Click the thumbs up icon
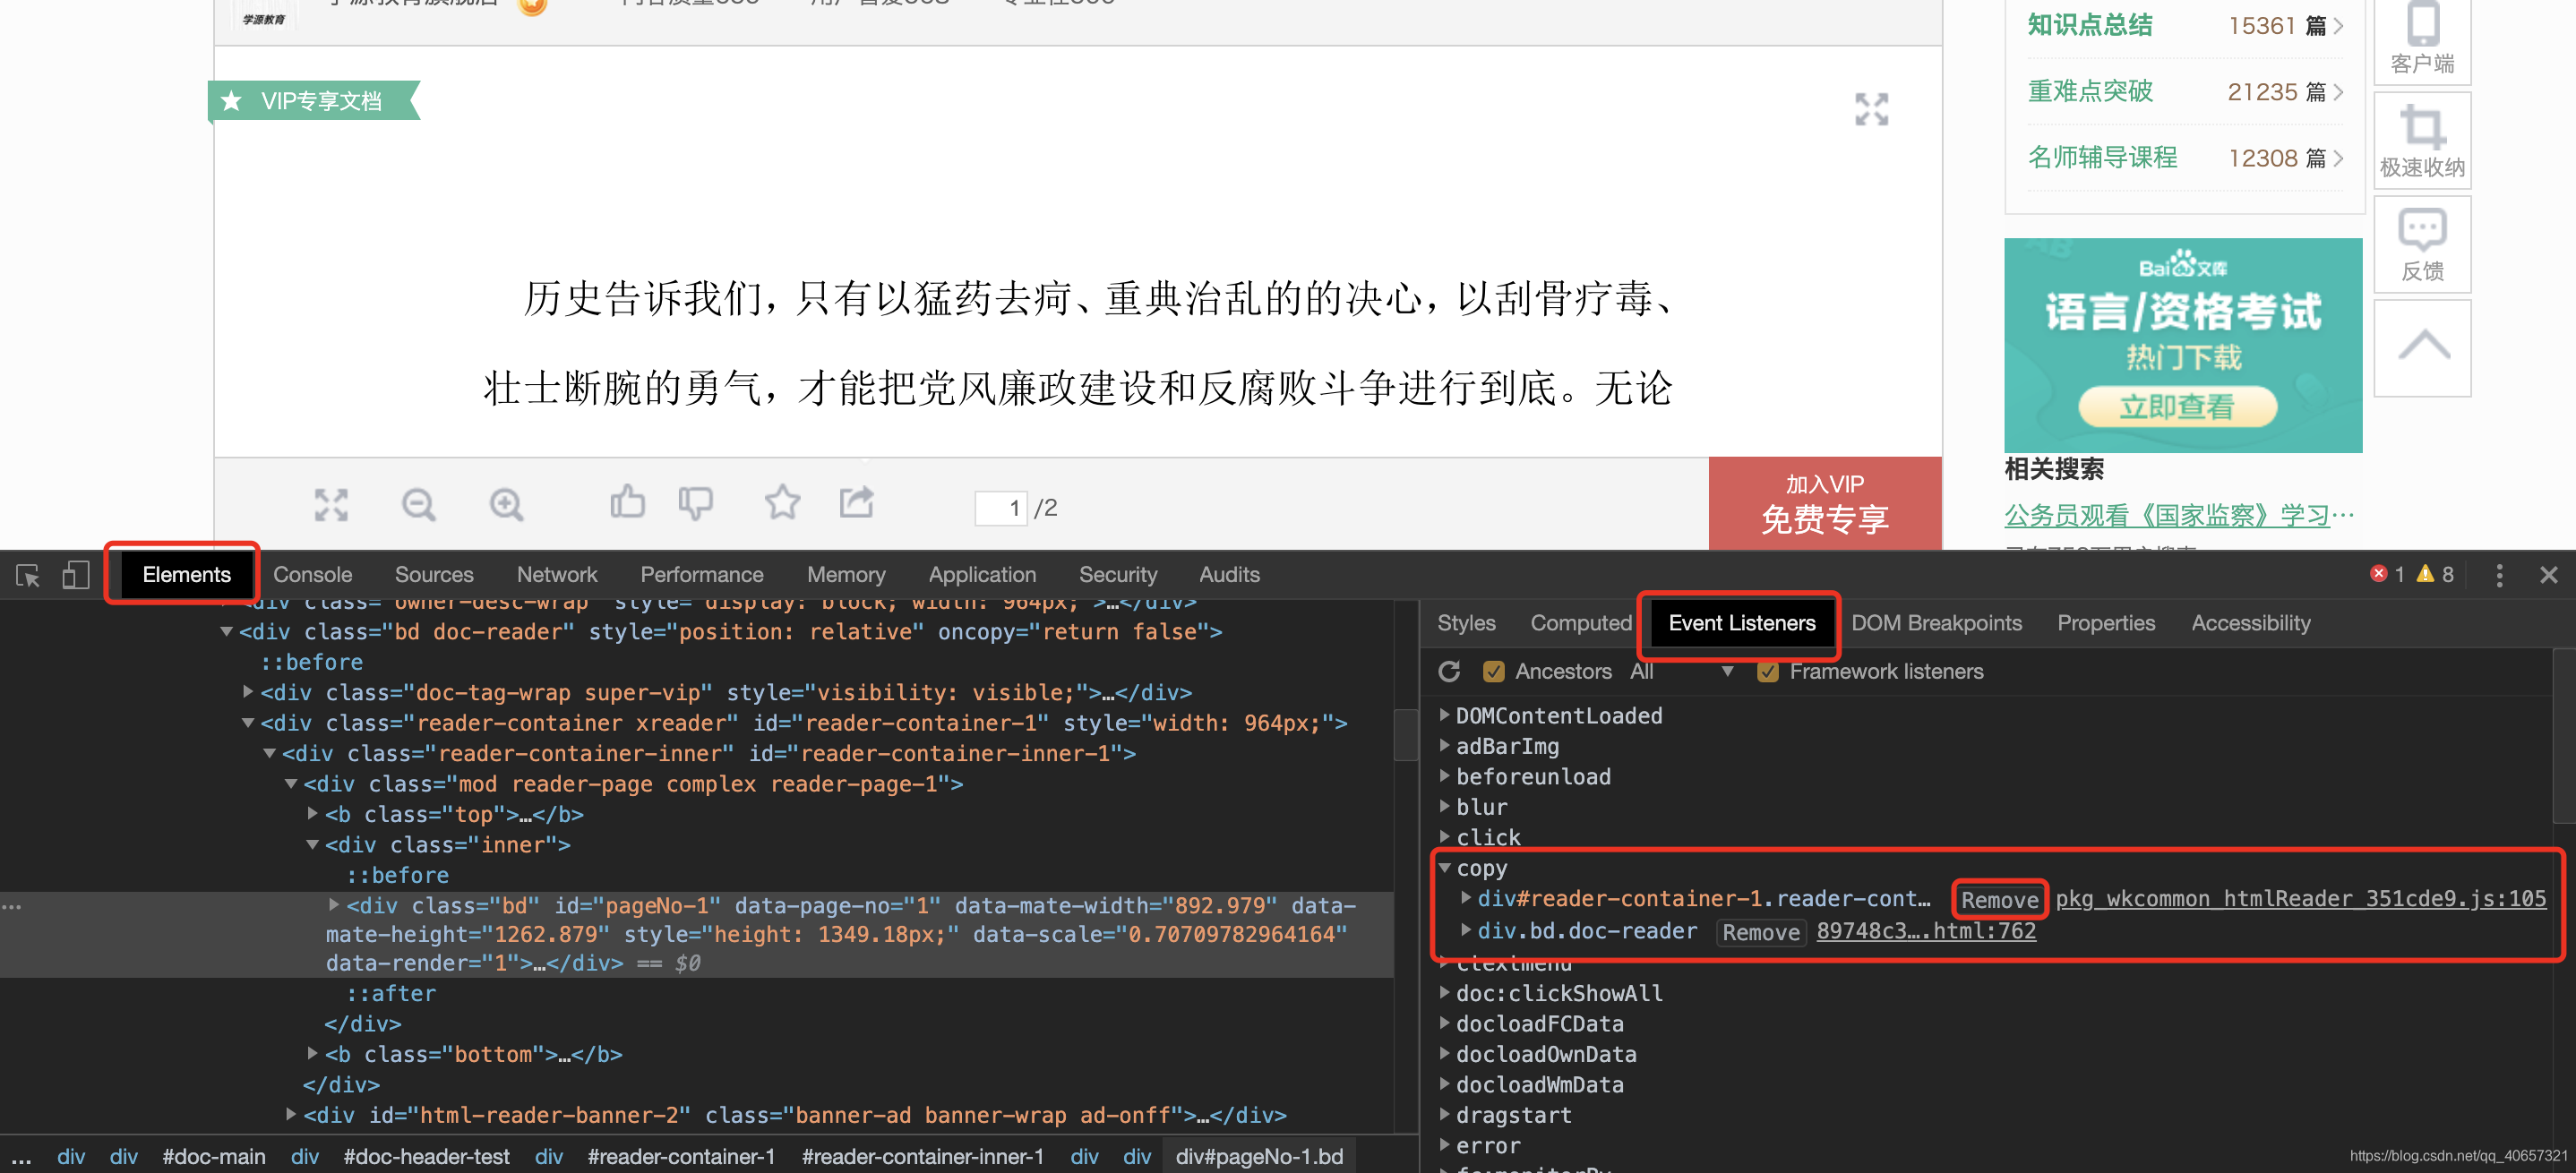 point(627,502)
